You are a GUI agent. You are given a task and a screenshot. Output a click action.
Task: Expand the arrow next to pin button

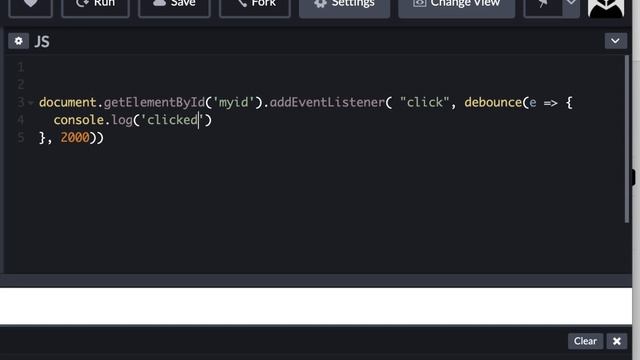571,6
